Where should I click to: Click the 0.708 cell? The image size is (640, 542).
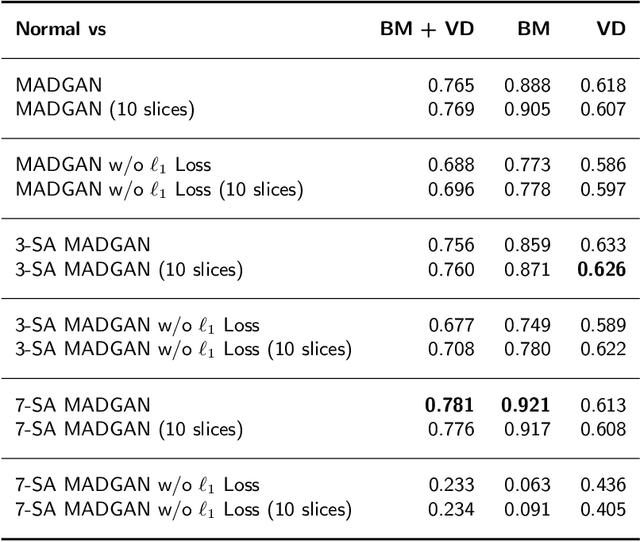[451, 348]
